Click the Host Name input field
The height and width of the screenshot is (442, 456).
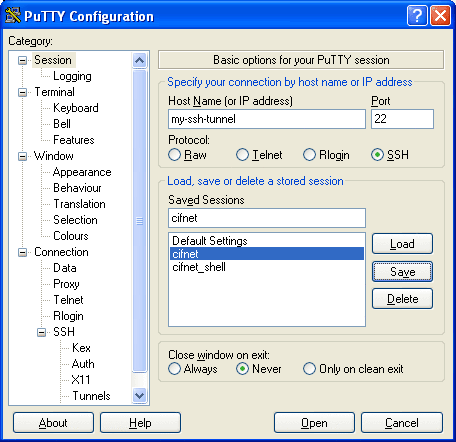pyautogui.click(x=267, y=119)
